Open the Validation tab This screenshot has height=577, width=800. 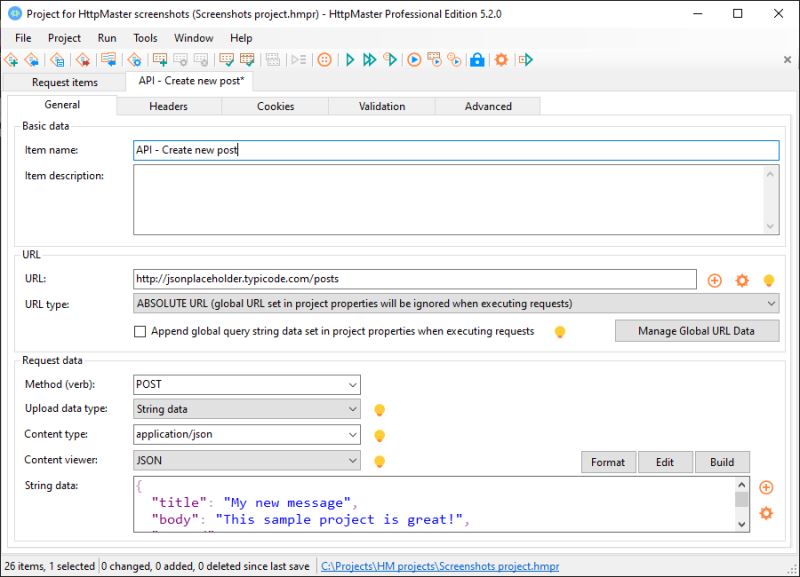[382, 106]
